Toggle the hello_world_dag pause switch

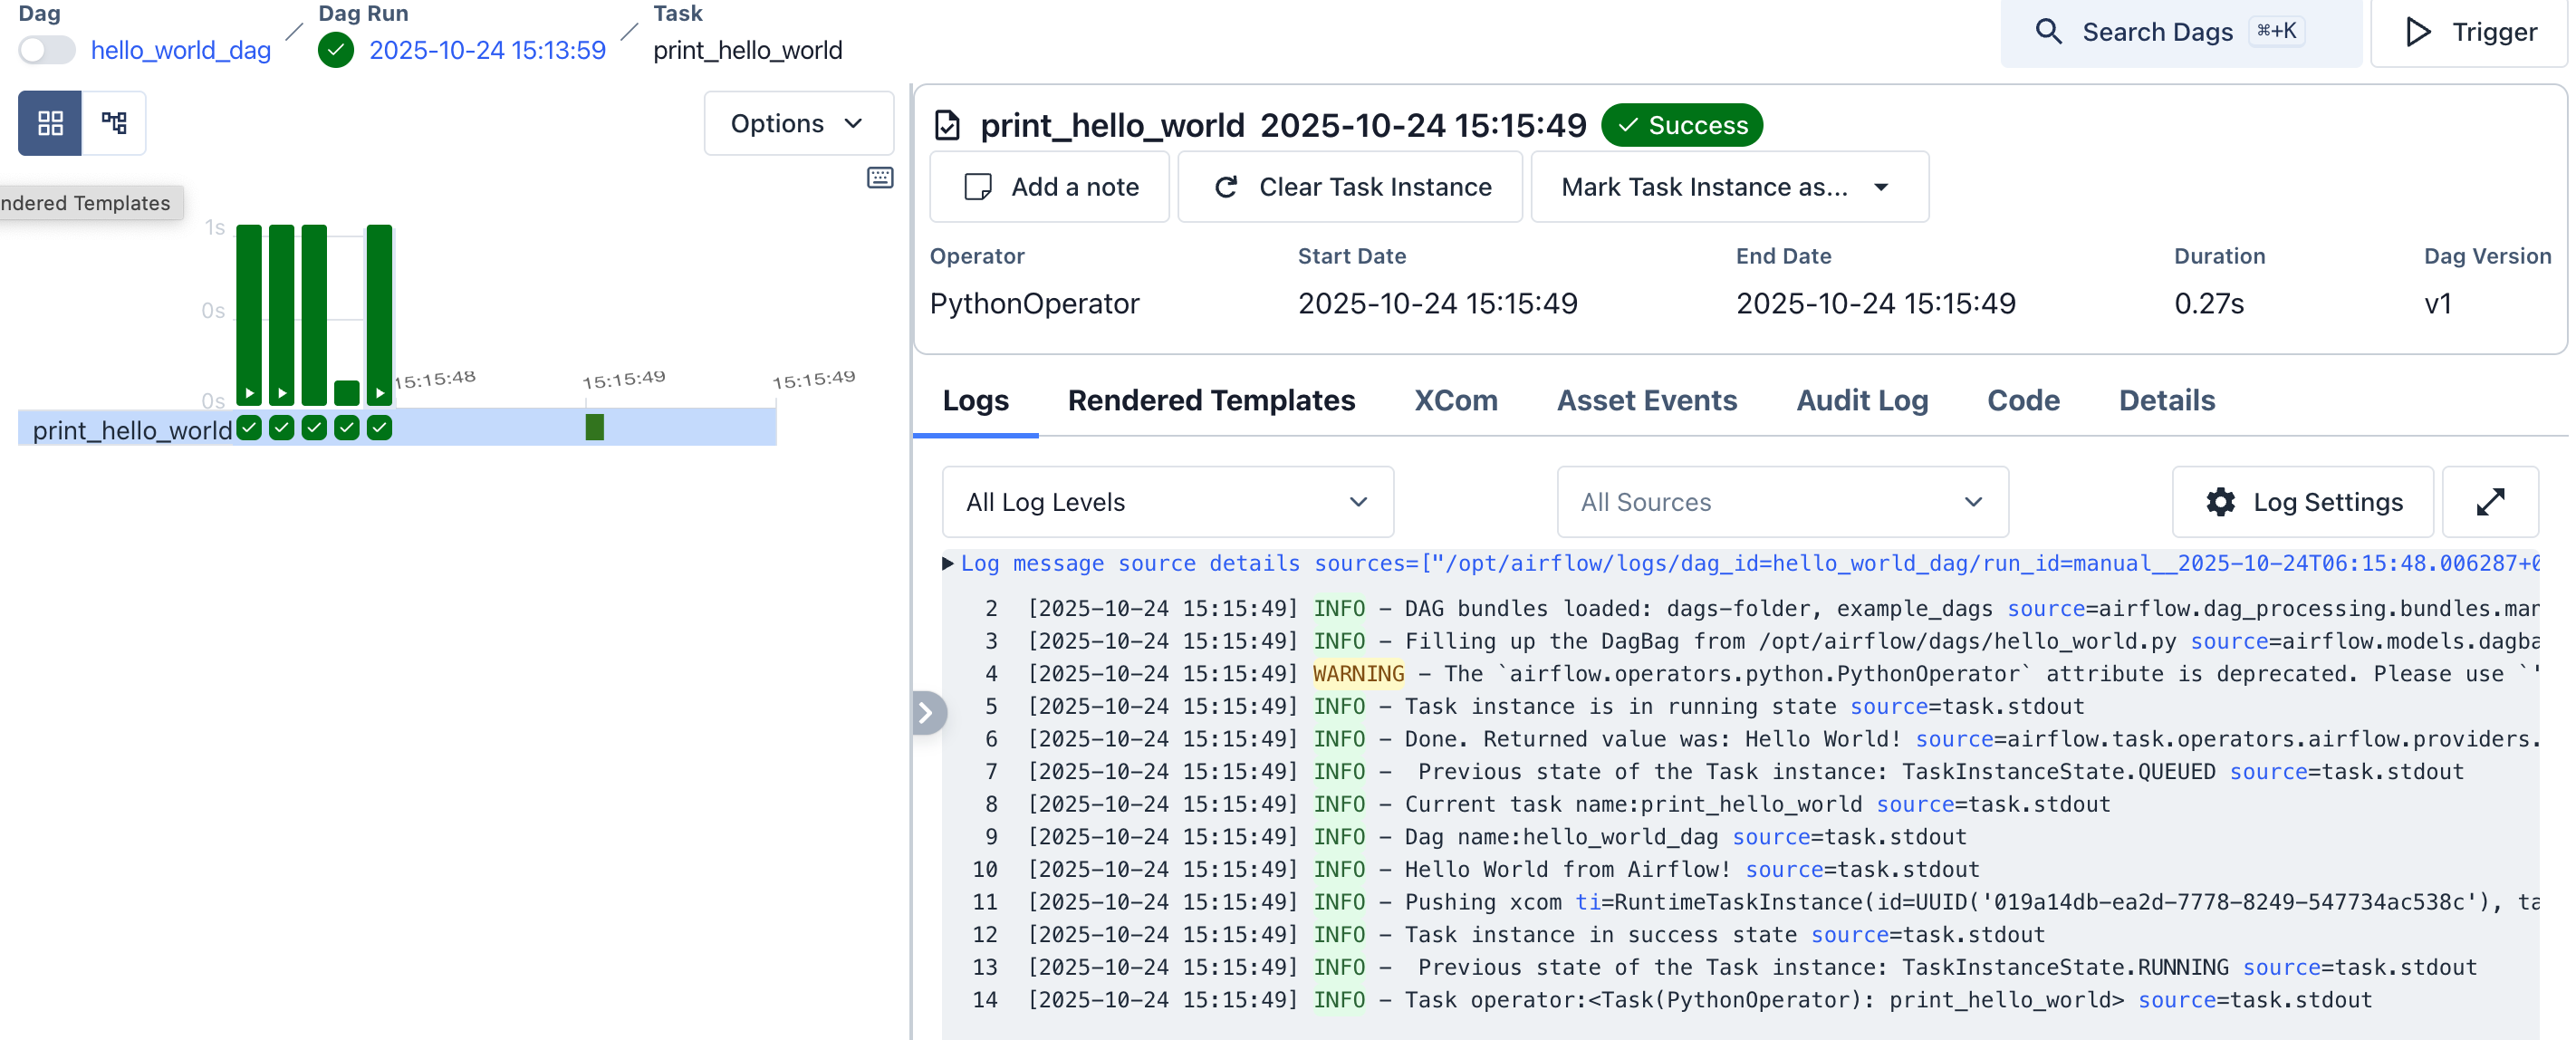pos(47,50)
